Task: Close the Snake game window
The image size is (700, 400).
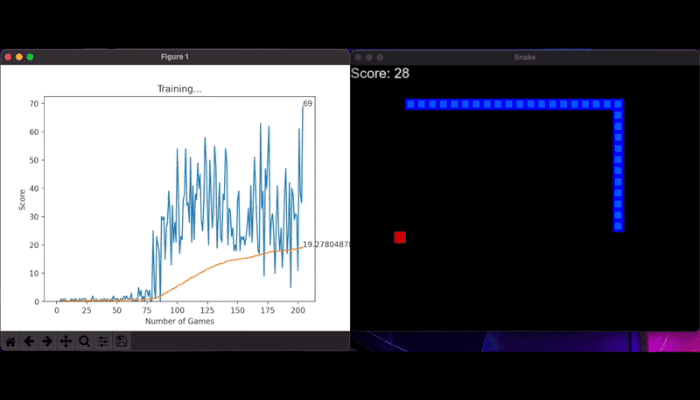Action: [357, 57]
